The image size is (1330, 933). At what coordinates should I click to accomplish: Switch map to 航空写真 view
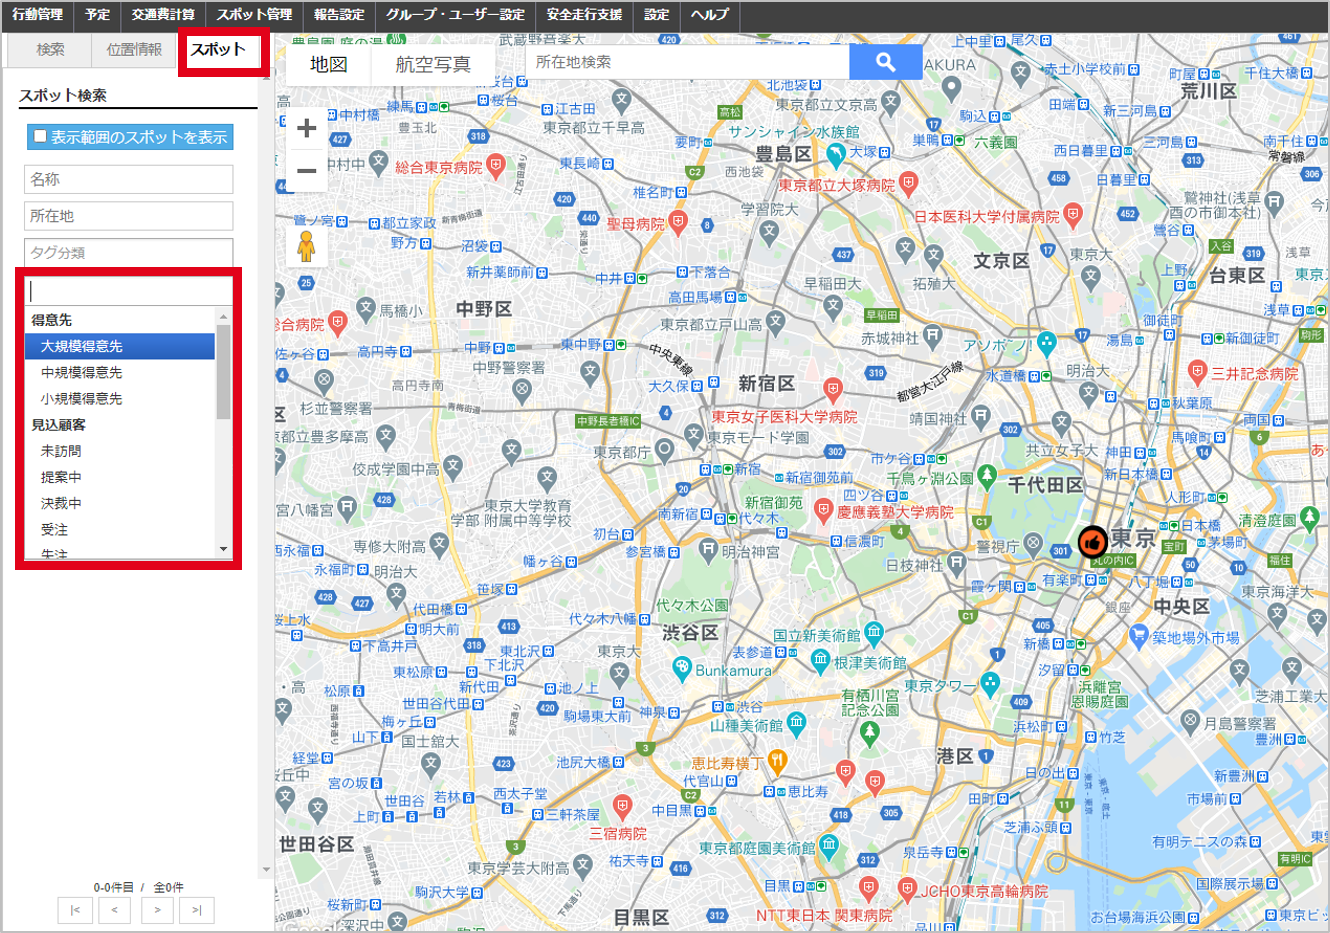pyautogui.click(x=433, y=64)
